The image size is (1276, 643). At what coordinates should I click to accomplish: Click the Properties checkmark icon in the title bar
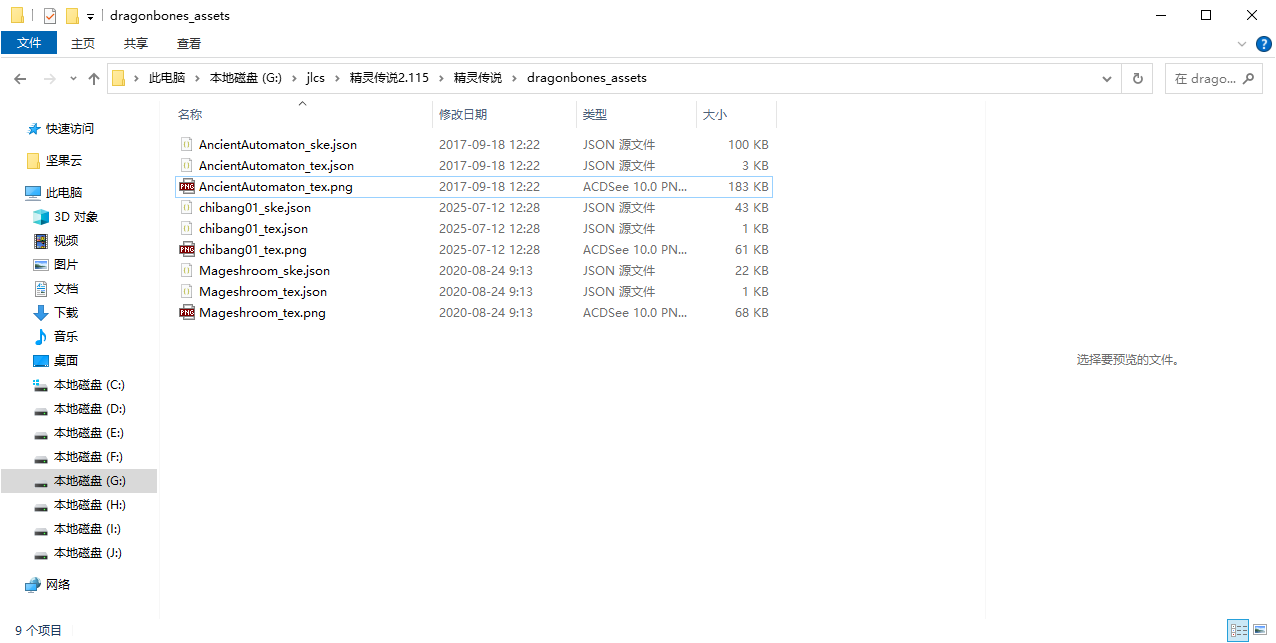coord(50,15)
